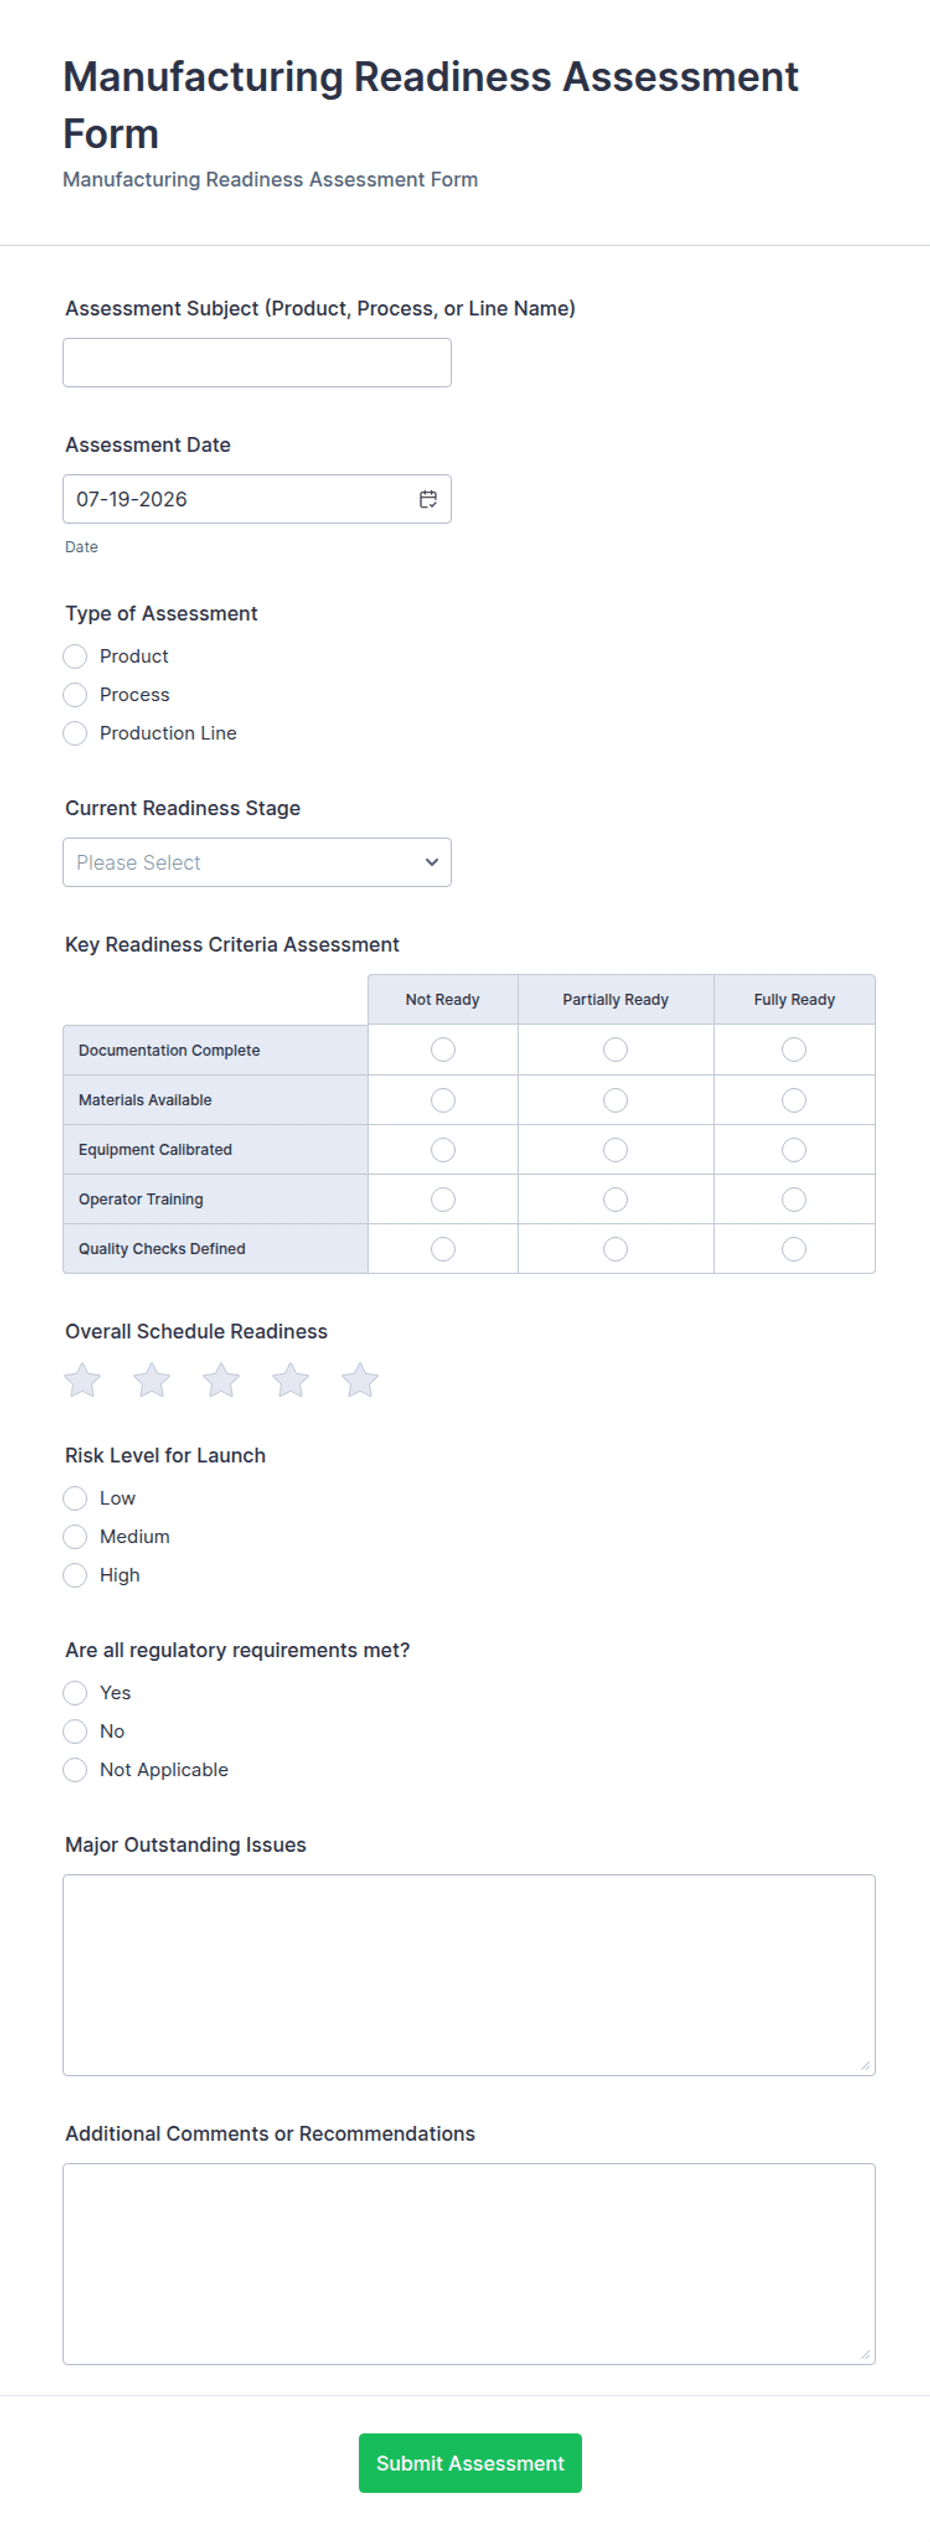Image resolution: width=930 pixels, height=2542 pixels.
Task: Click the Submit Assessment button
Action: click(x=470, y=2462)
